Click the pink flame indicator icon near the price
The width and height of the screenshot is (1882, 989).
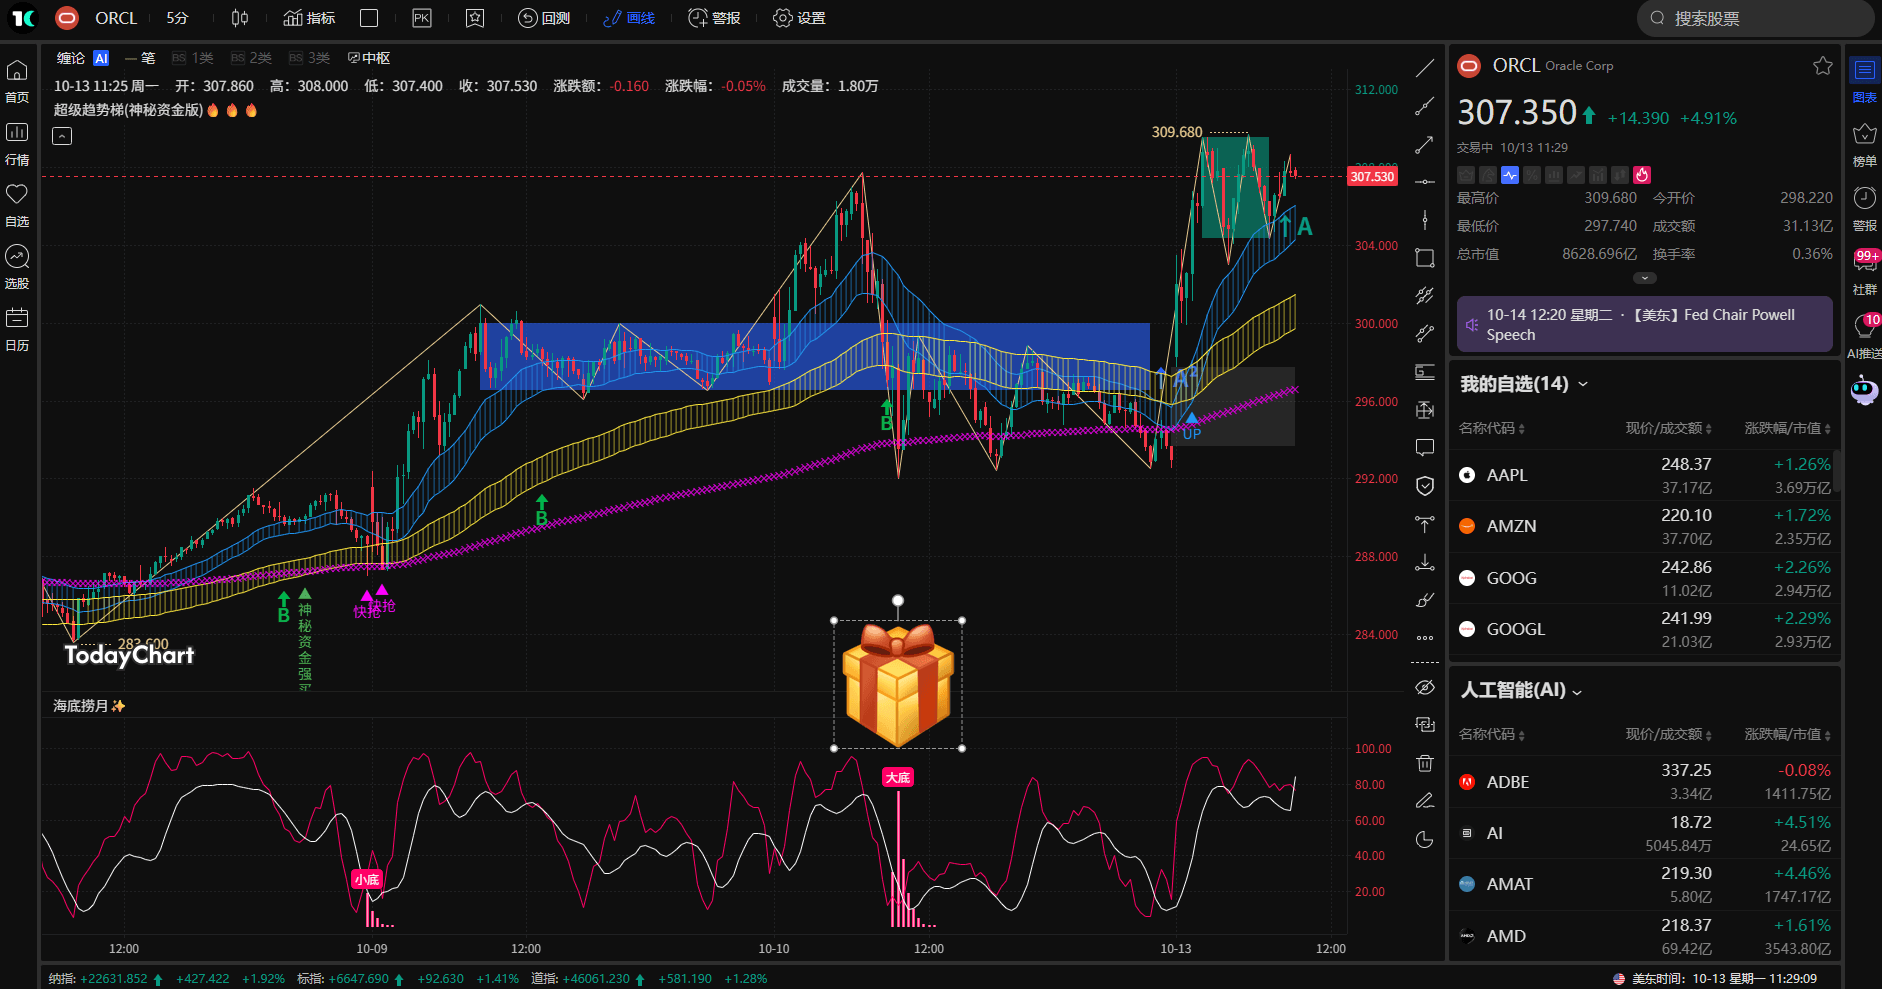tap(1642, 175)
